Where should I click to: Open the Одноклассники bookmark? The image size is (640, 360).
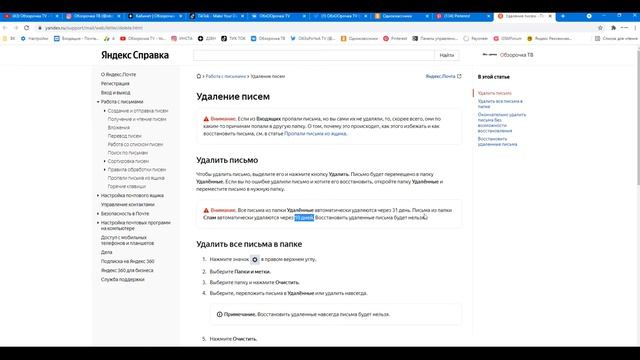coord(360,38)
